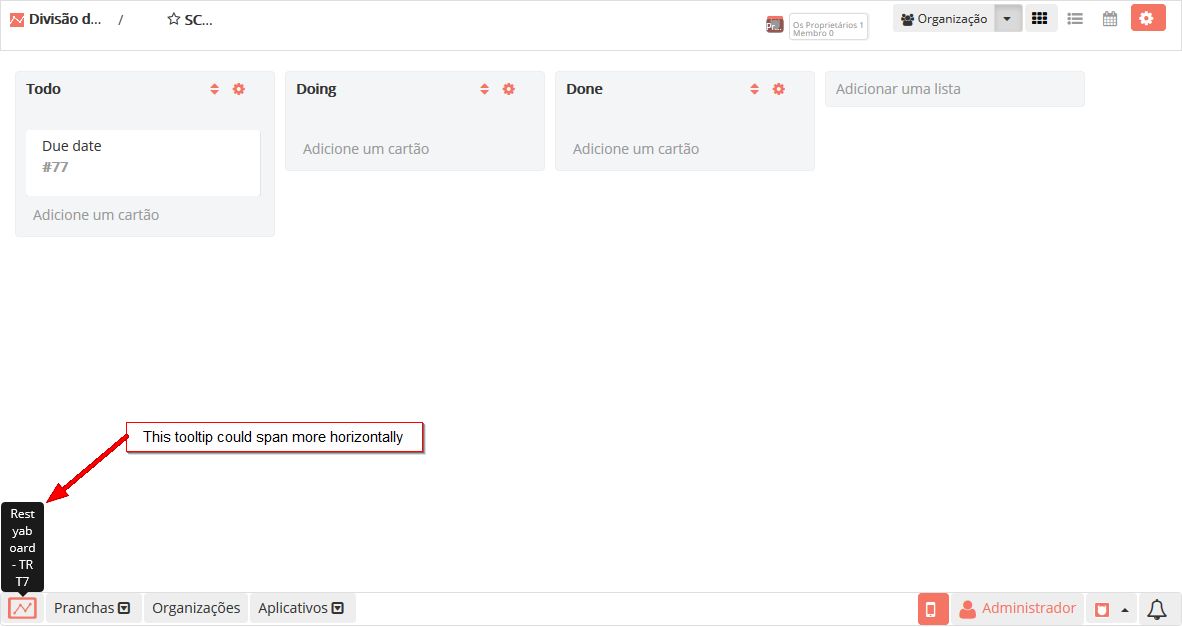
Task: Open the Aplicativos dropdown
Action: [338, 607]
